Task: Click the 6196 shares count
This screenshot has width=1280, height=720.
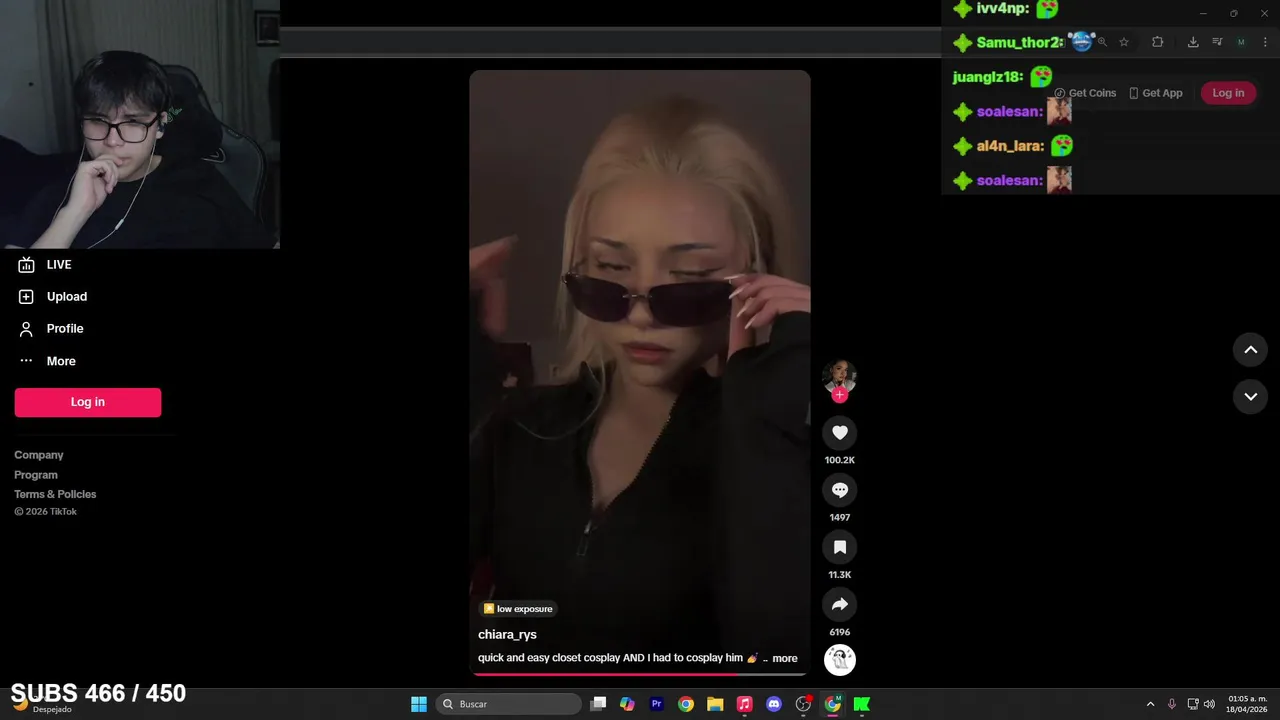Action: coord(840,632)
